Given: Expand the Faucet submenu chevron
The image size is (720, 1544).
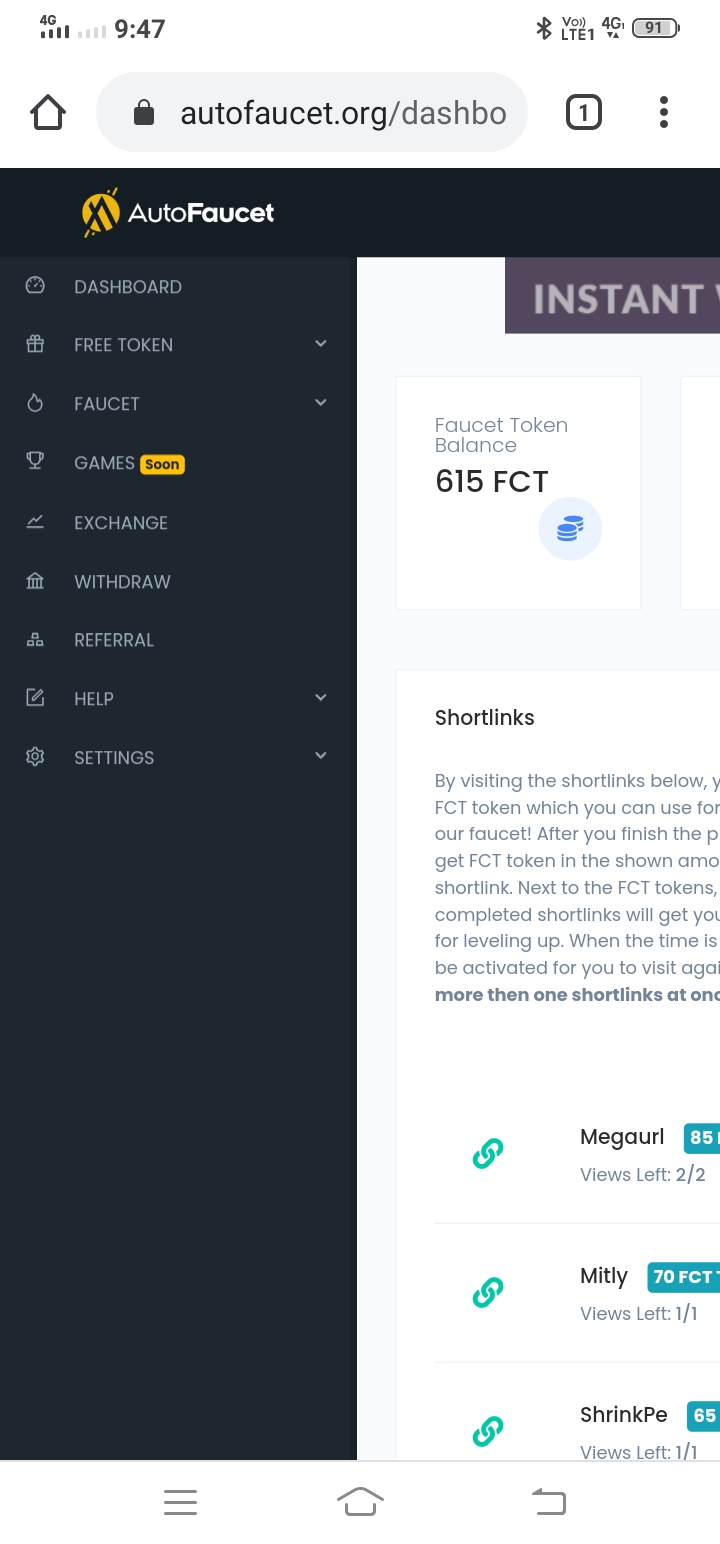Looking at the screenshot, I should coord(321,403).
